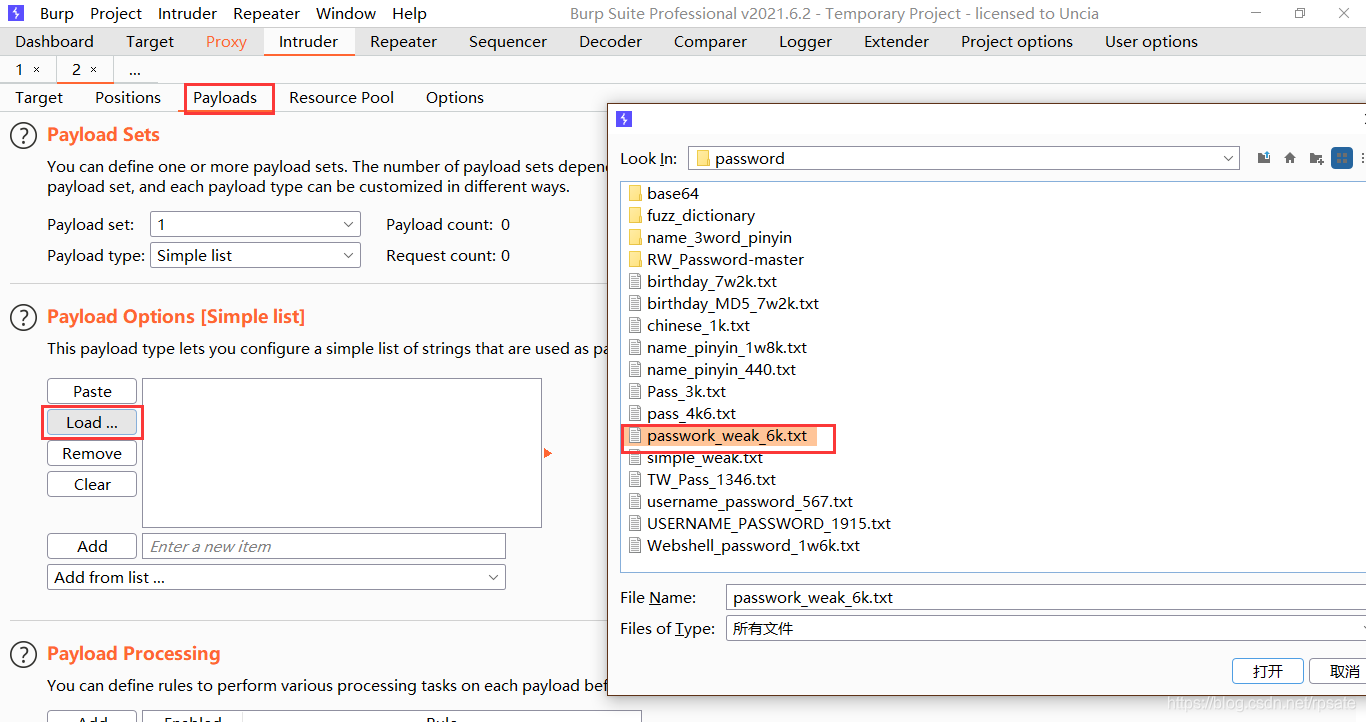Select USERNAME_PASSWORD_1915.txt file

tap(760, 523)
